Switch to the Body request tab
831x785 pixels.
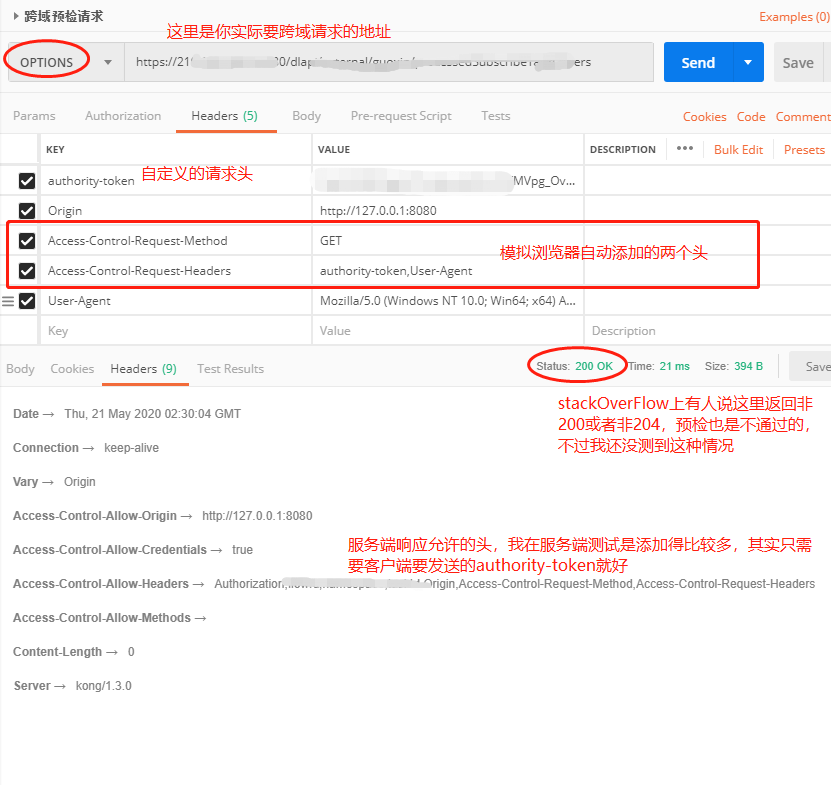[x=306, y=116]
